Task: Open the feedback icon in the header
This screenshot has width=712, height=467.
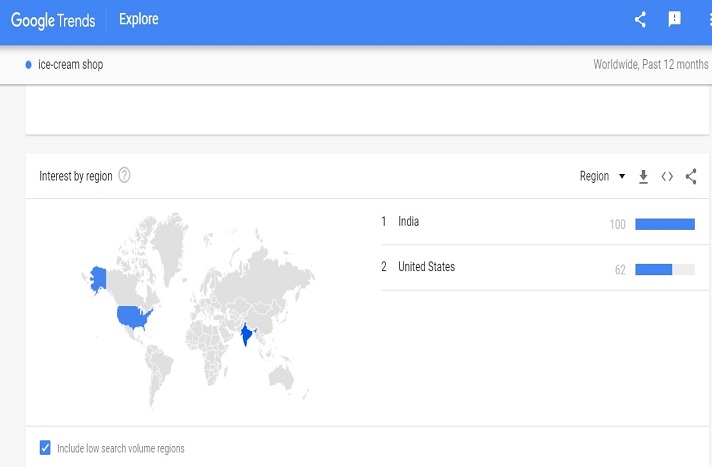Action: 674,19
